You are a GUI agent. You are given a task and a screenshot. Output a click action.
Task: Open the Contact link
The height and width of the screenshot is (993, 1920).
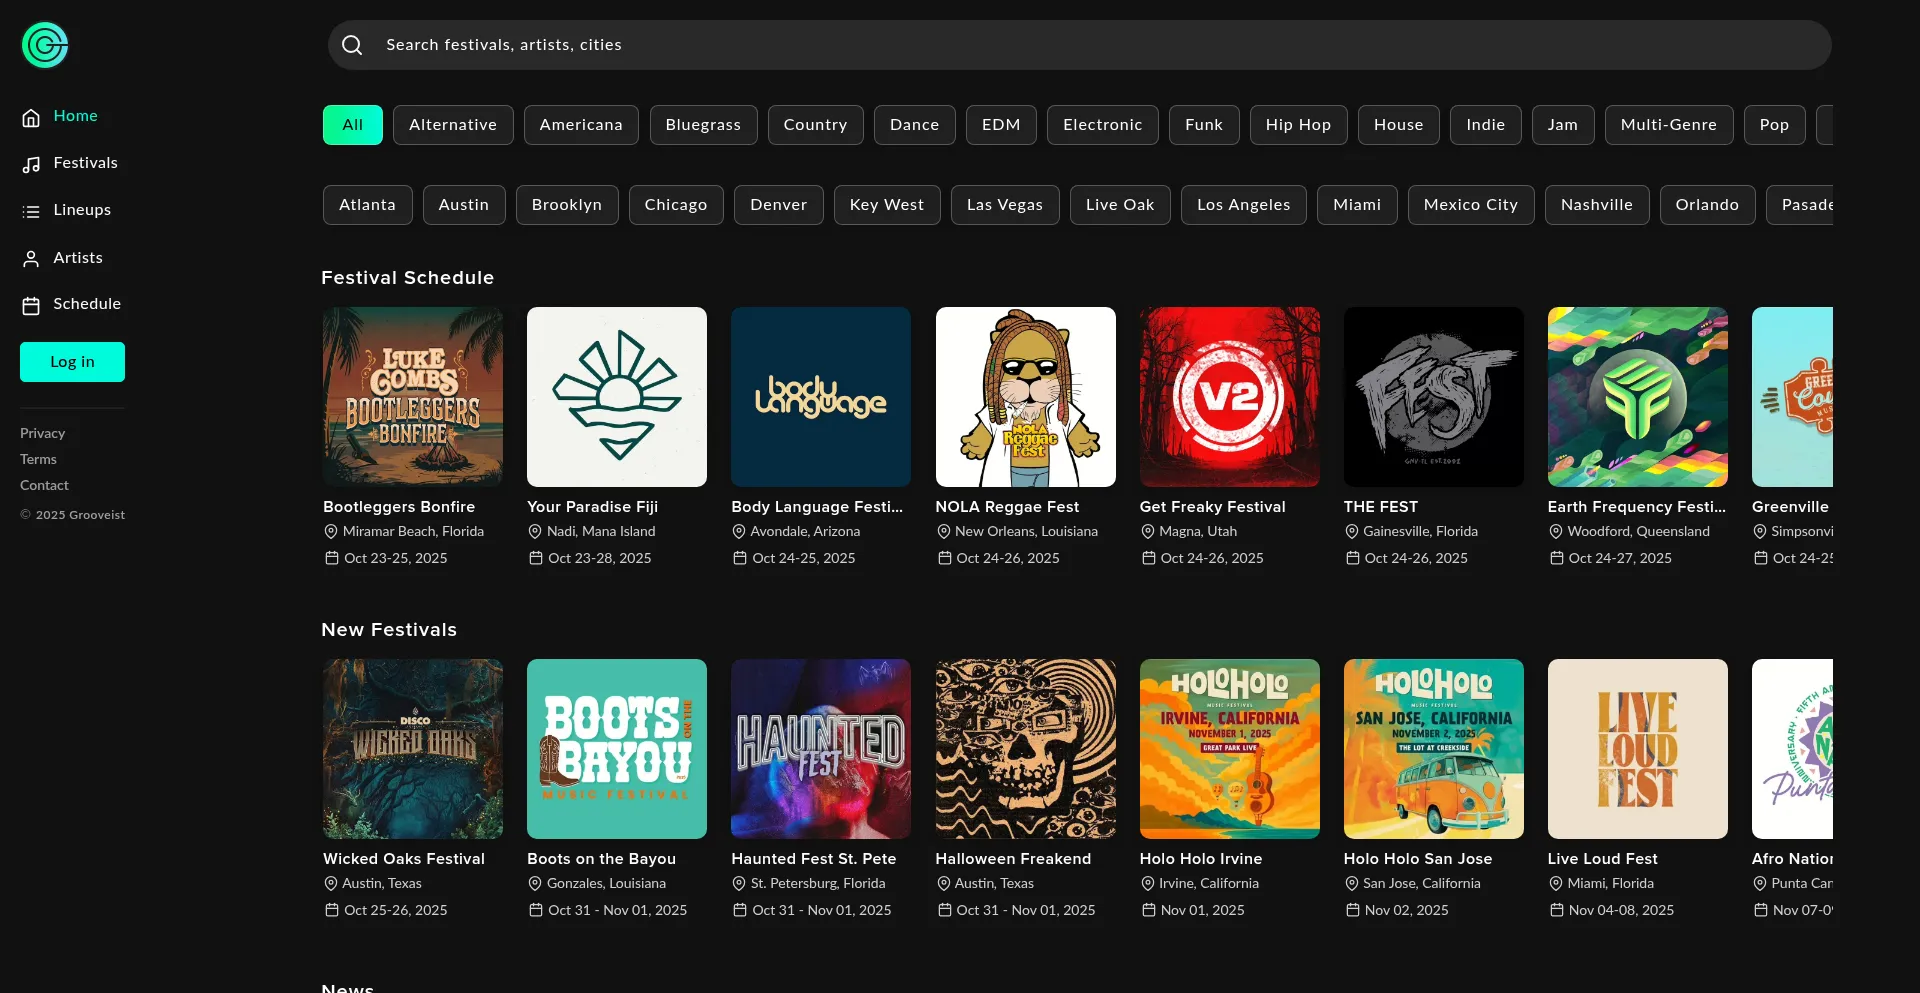pyautogui.click(x=44, y=485)
